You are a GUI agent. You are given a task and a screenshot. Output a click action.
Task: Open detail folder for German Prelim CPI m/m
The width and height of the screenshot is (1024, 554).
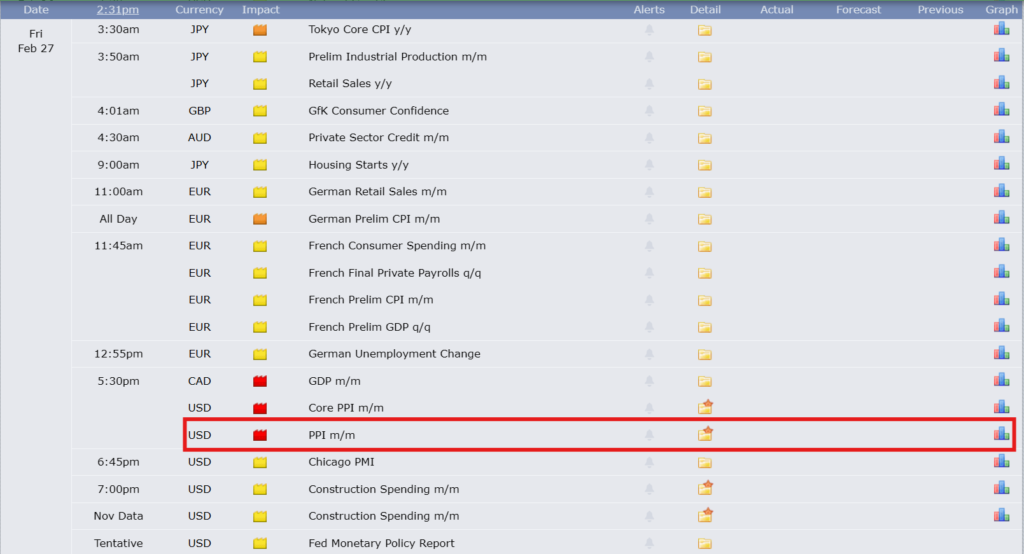coord(705,219)
